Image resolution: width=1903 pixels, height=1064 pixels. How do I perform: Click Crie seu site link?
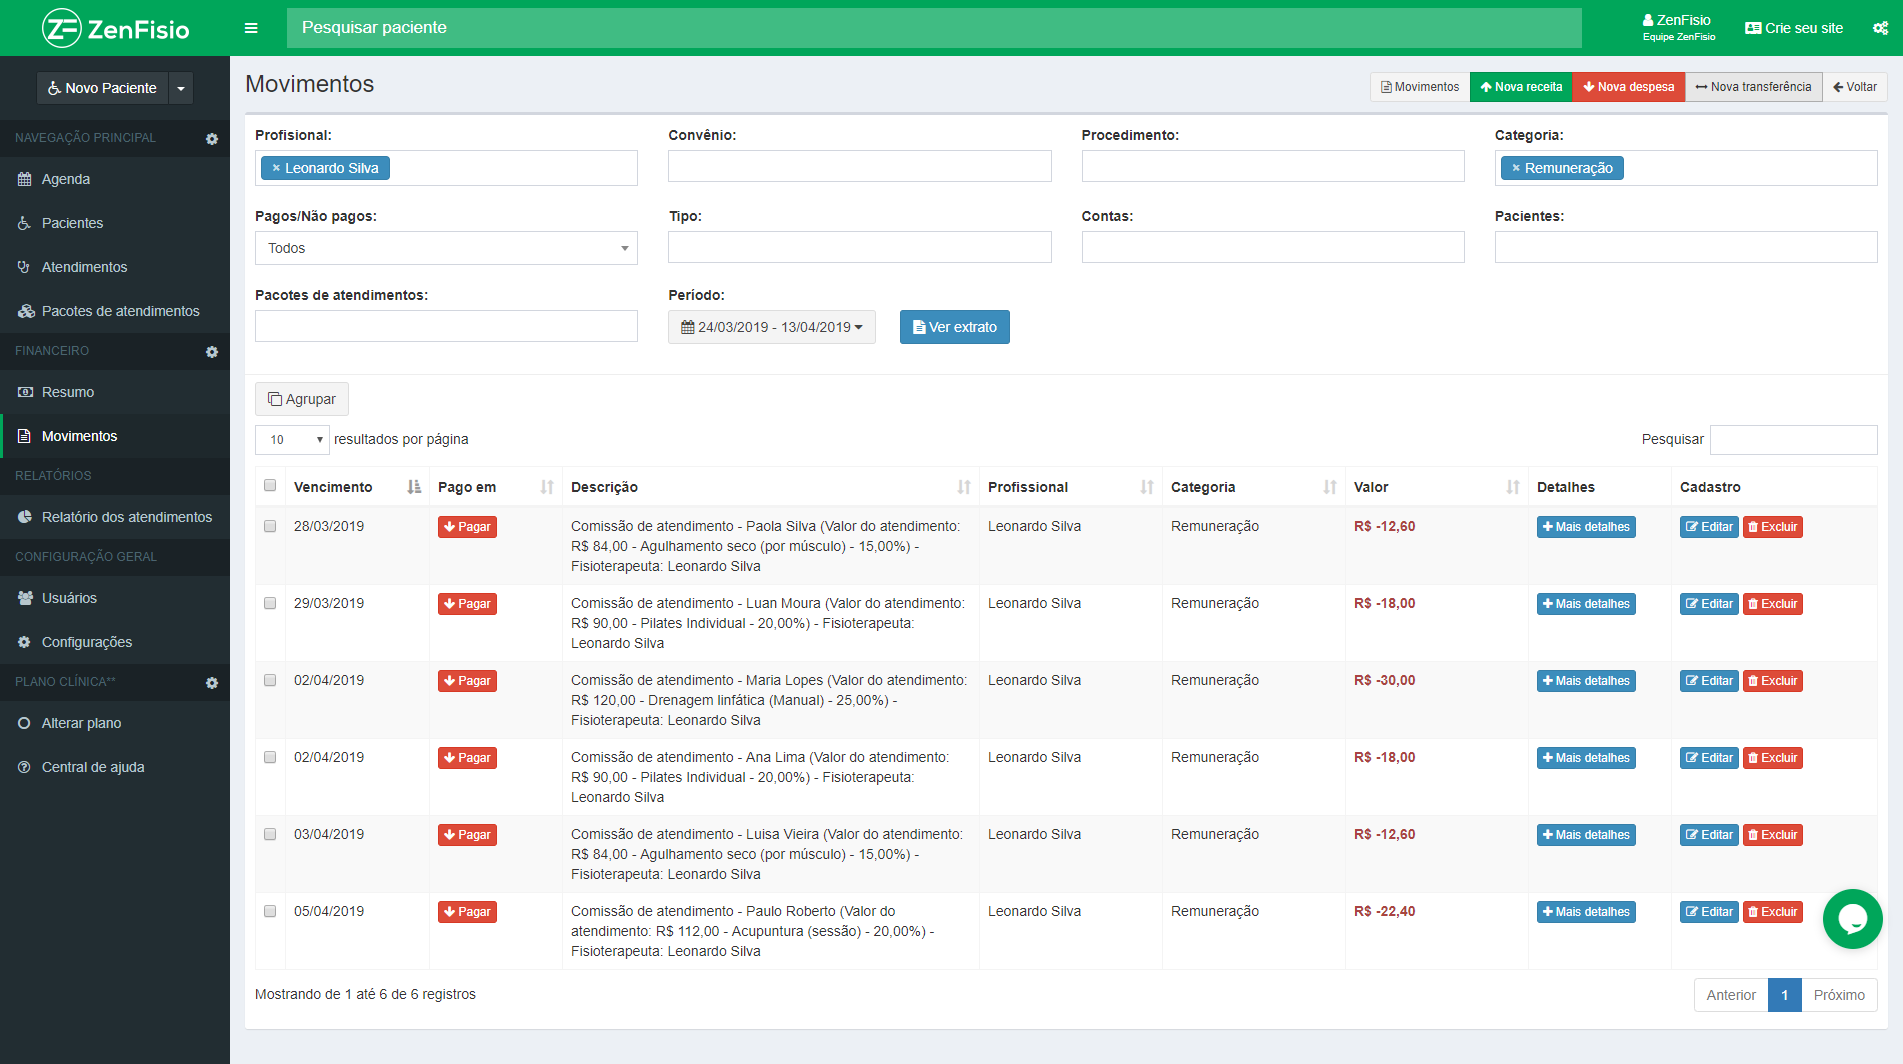(1794, 28)
